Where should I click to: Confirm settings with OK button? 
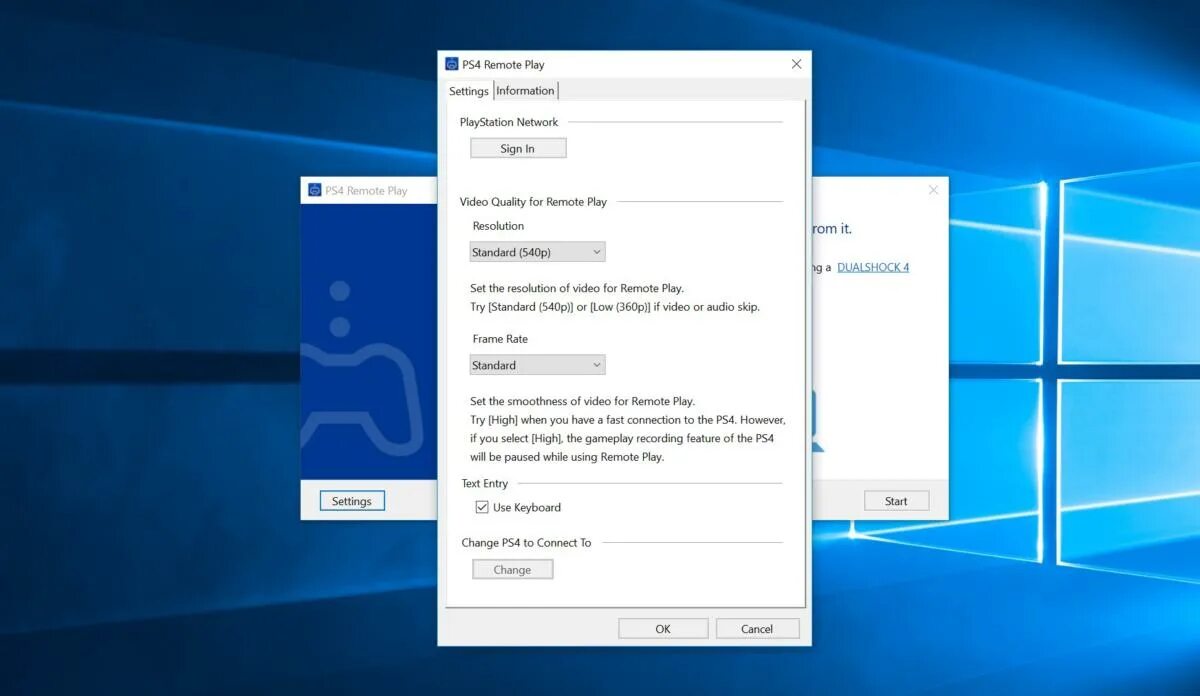663,629
